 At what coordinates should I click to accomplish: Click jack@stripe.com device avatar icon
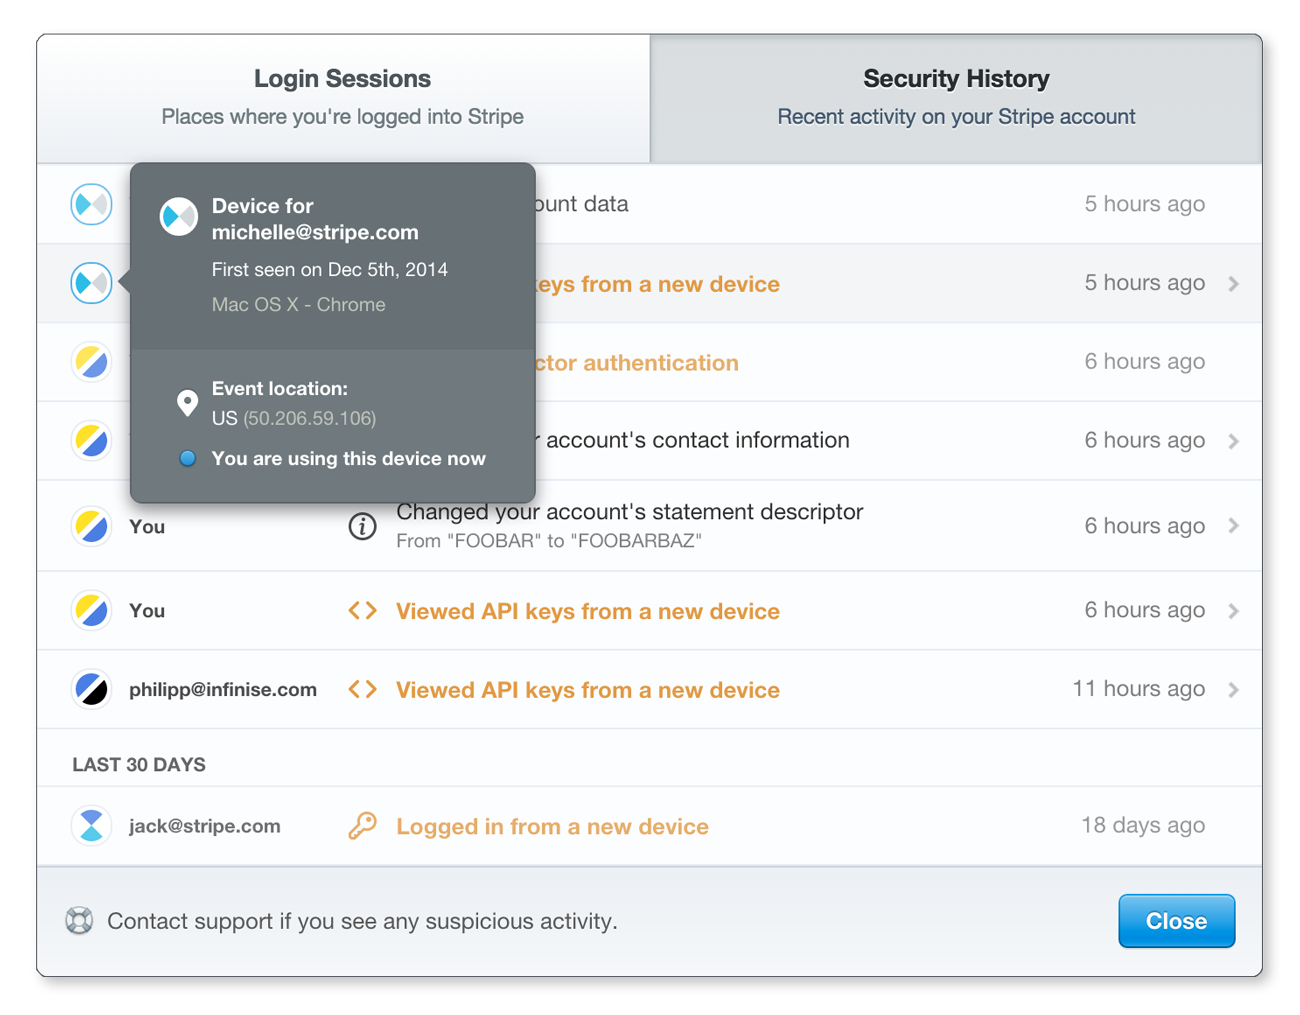[91, 826]
